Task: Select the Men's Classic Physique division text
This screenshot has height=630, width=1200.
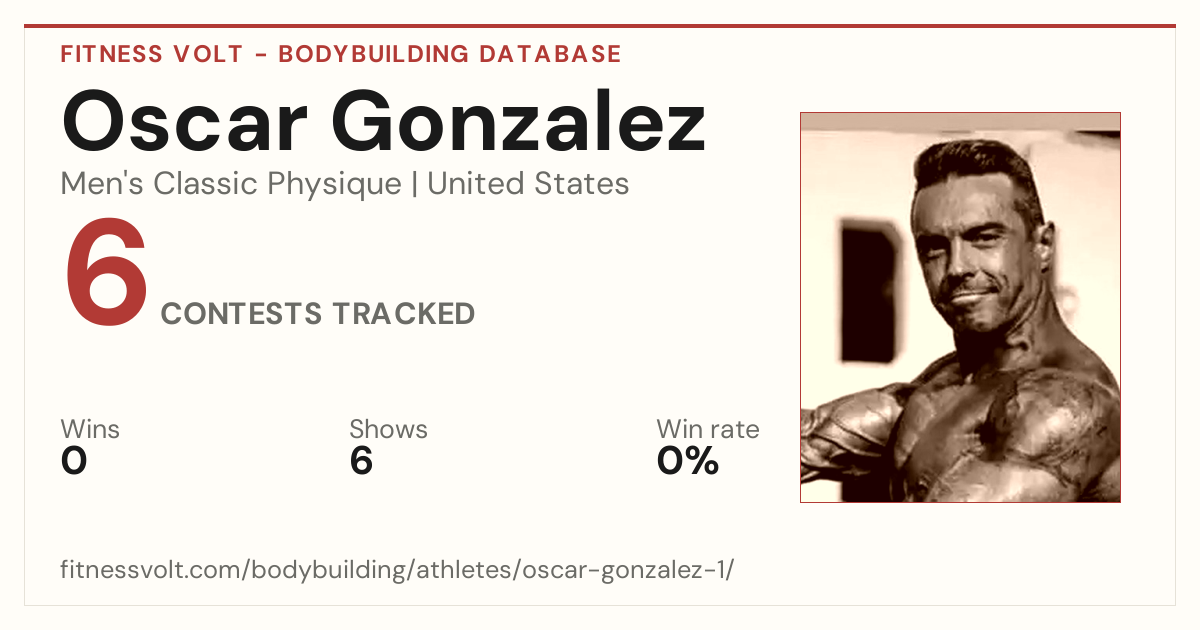Action: click(x=232, y=184)
